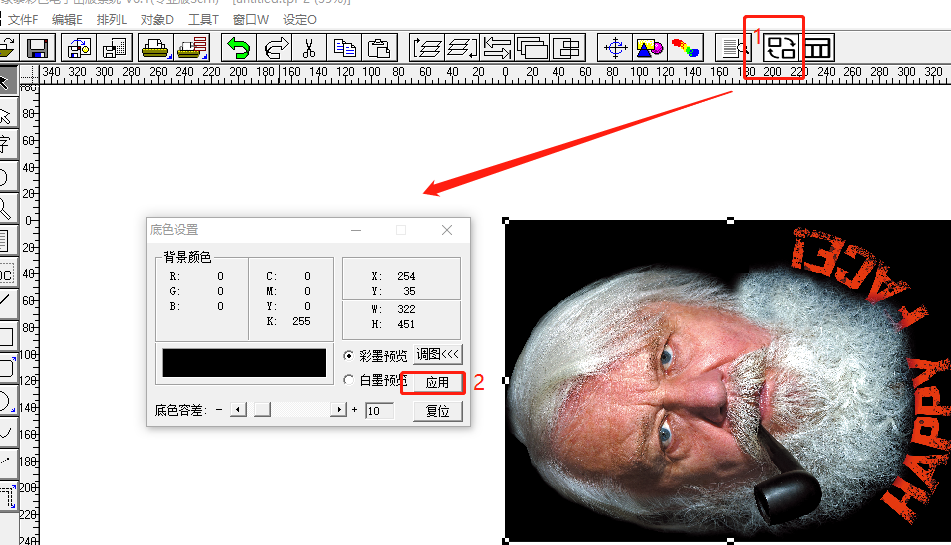951x545 pixels.
Task: Click the swap arrows icon
Action: pyautogui.click(x=497, y=48)
